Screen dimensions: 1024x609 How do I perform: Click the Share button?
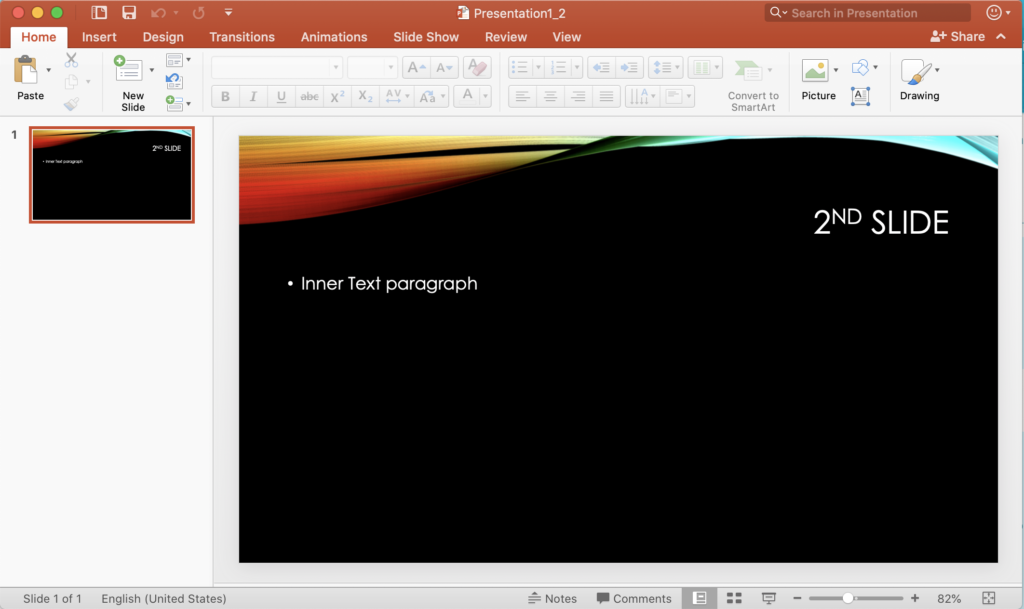[957, 37]
